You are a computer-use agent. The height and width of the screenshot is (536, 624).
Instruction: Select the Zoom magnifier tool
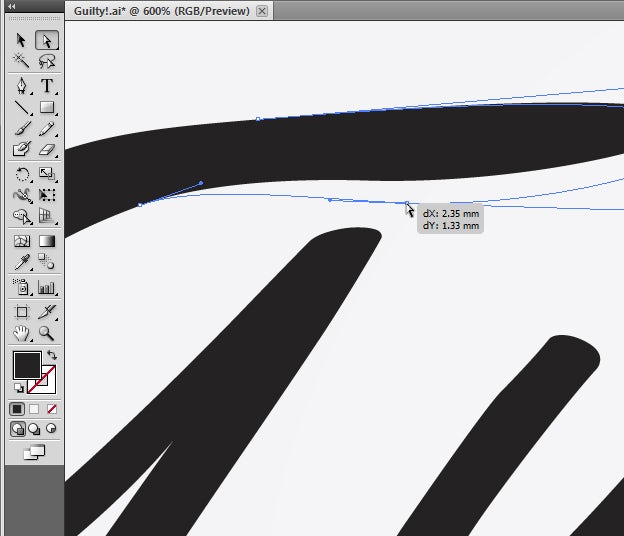(x=46, y=333)
